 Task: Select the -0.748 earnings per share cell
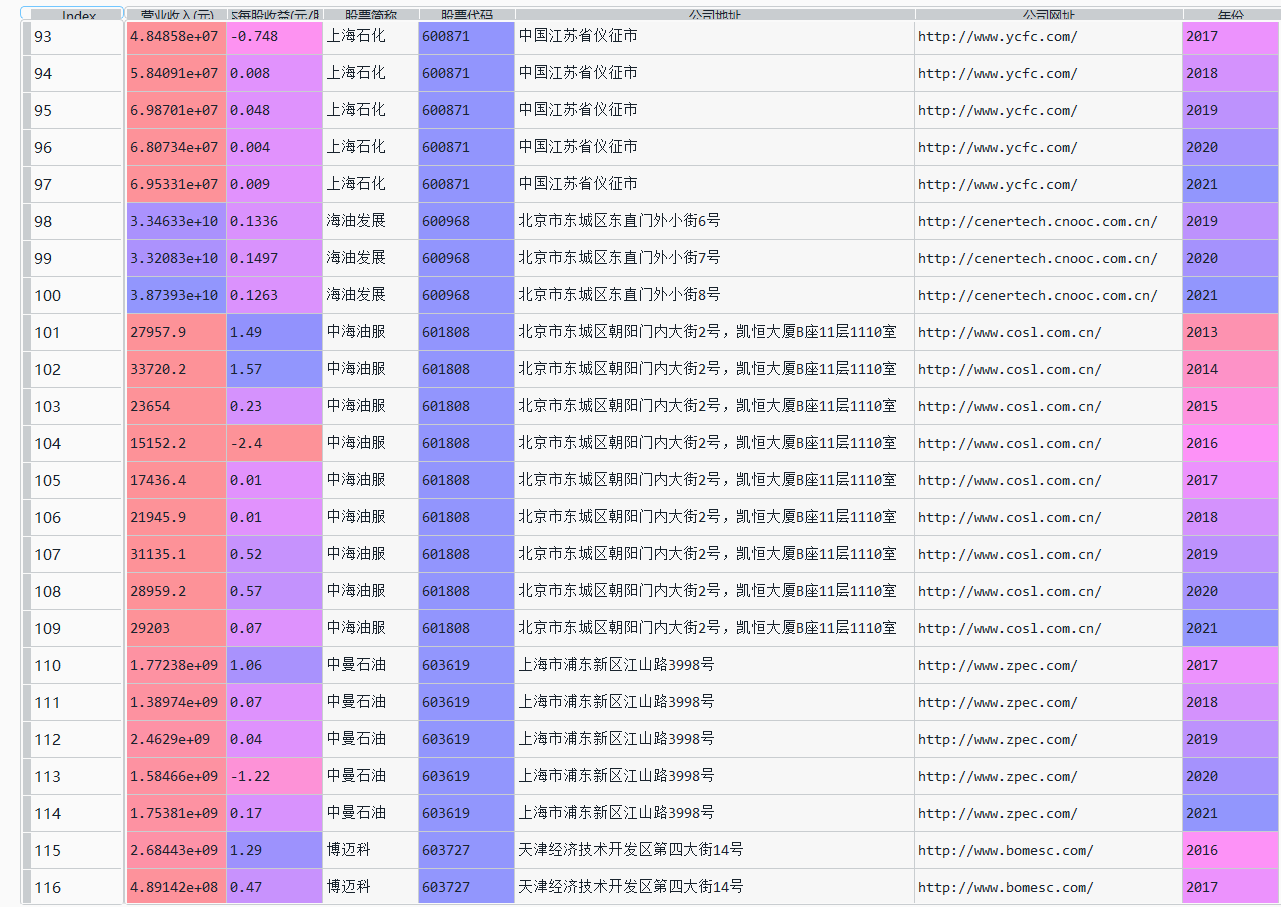(274, 36)
